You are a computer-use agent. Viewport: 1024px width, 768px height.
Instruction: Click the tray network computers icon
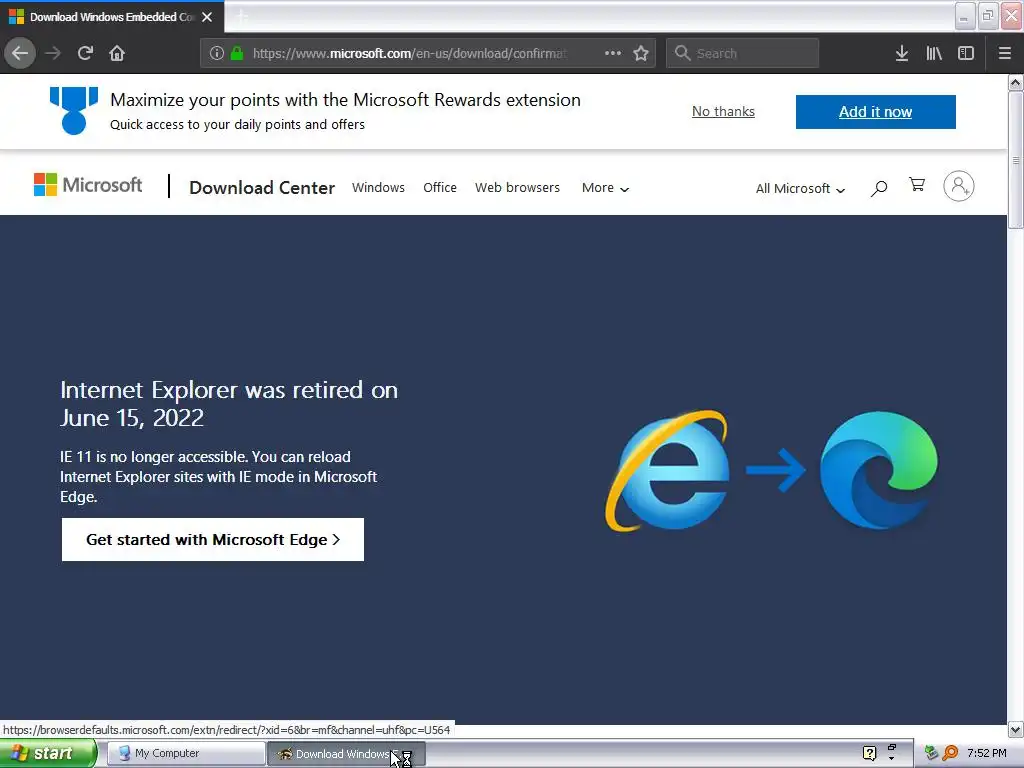pos(931,753)
